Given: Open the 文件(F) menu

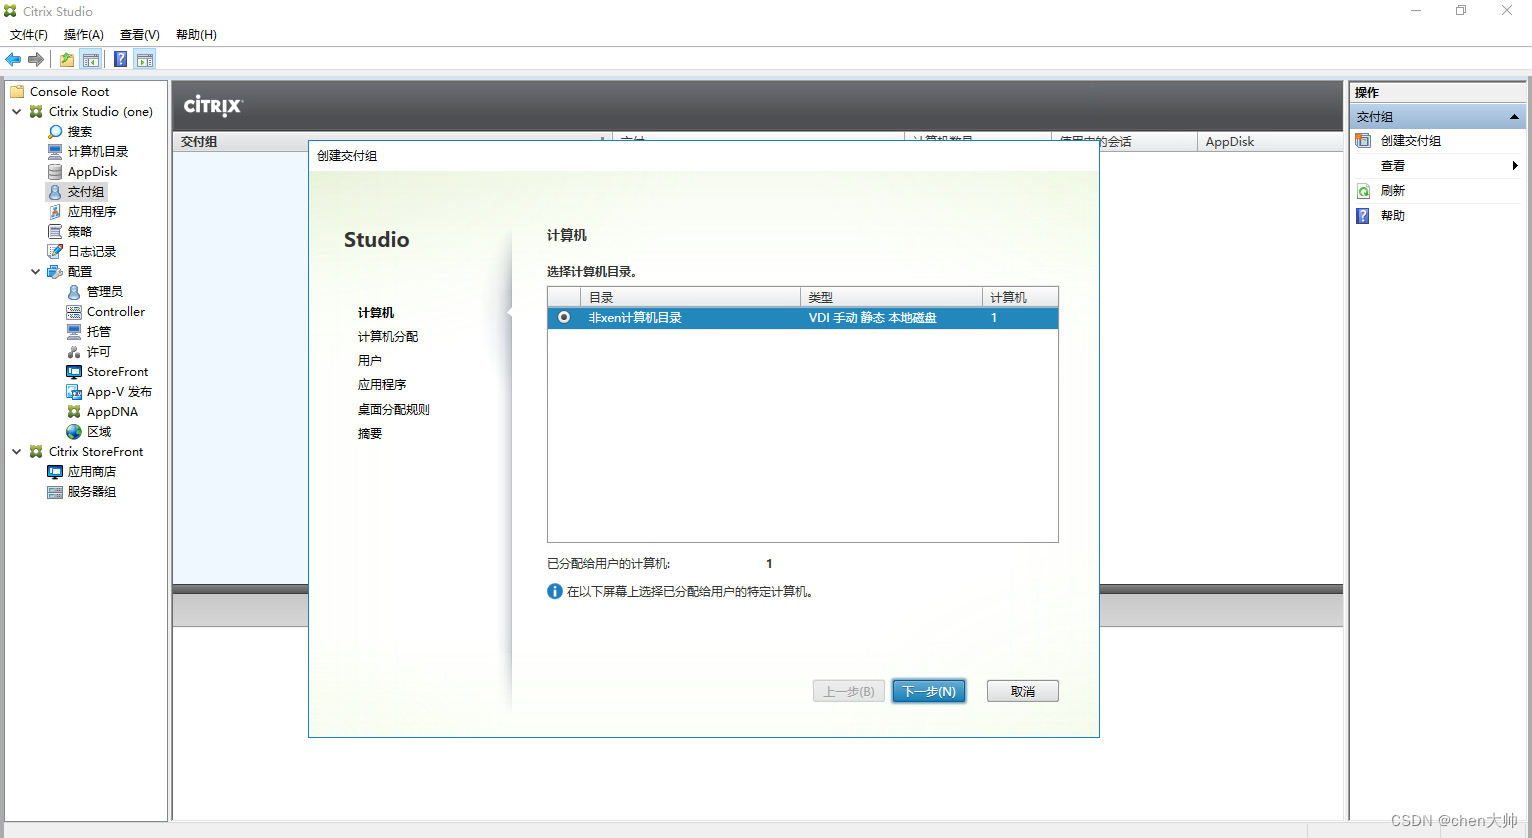Looking at the screenshot, I should pos(29,34).
